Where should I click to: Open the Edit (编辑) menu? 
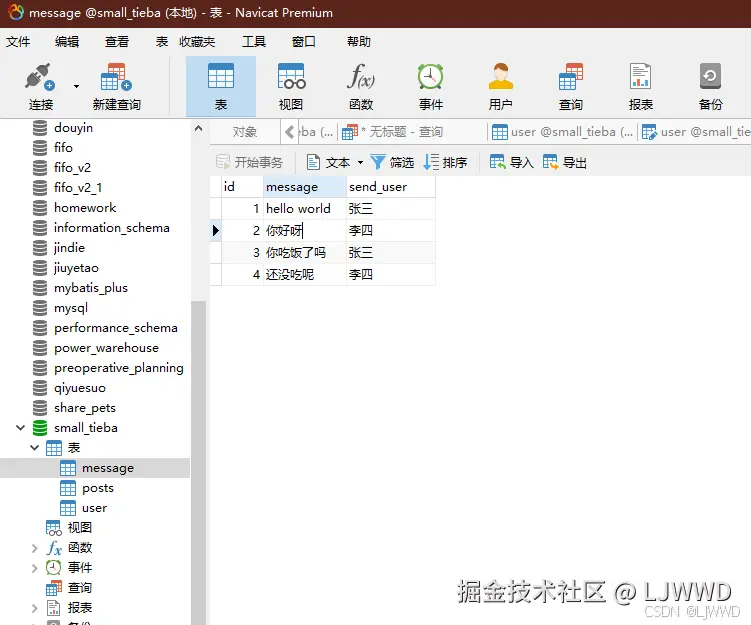[67, 42]
